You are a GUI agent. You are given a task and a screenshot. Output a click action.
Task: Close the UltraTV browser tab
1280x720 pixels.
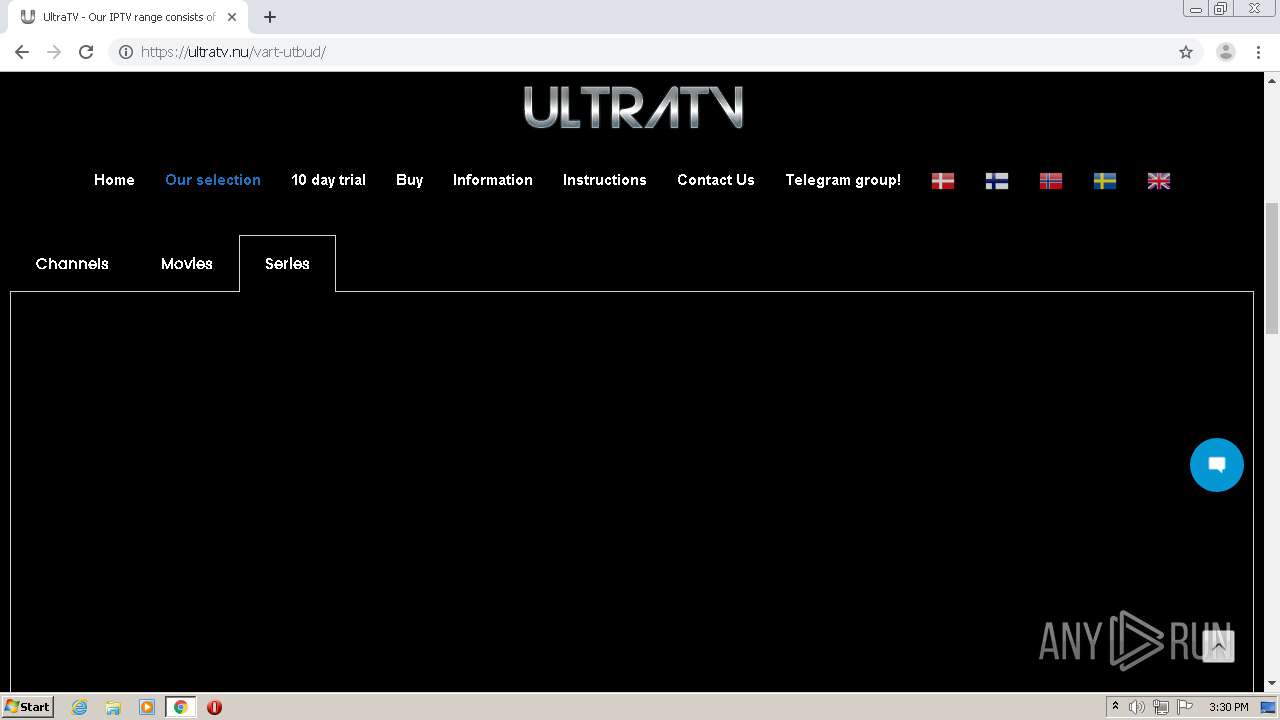[x=232, y=17]
